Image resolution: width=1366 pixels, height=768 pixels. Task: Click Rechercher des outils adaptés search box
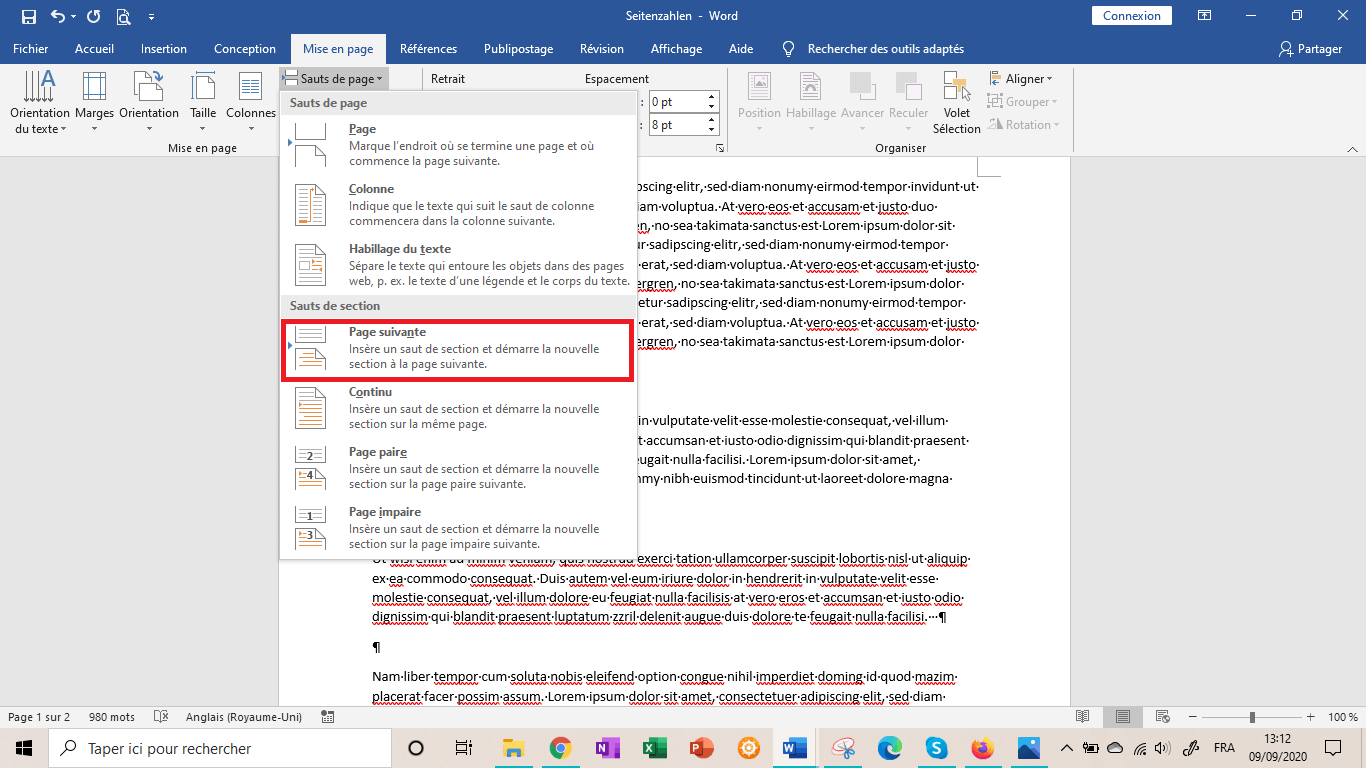pos(873,48)
